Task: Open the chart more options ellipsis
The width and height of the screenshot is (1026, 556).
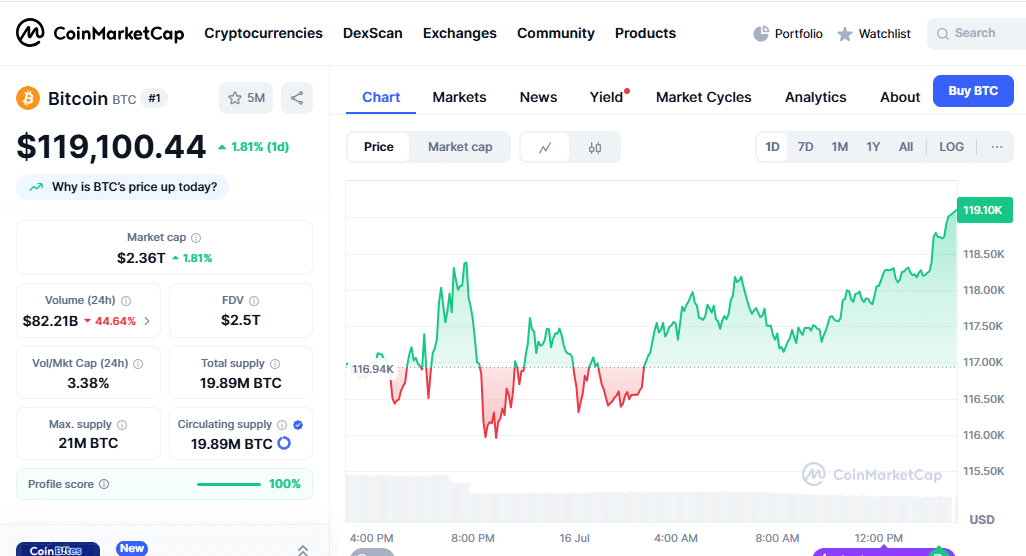Action: tap(997, 147)
